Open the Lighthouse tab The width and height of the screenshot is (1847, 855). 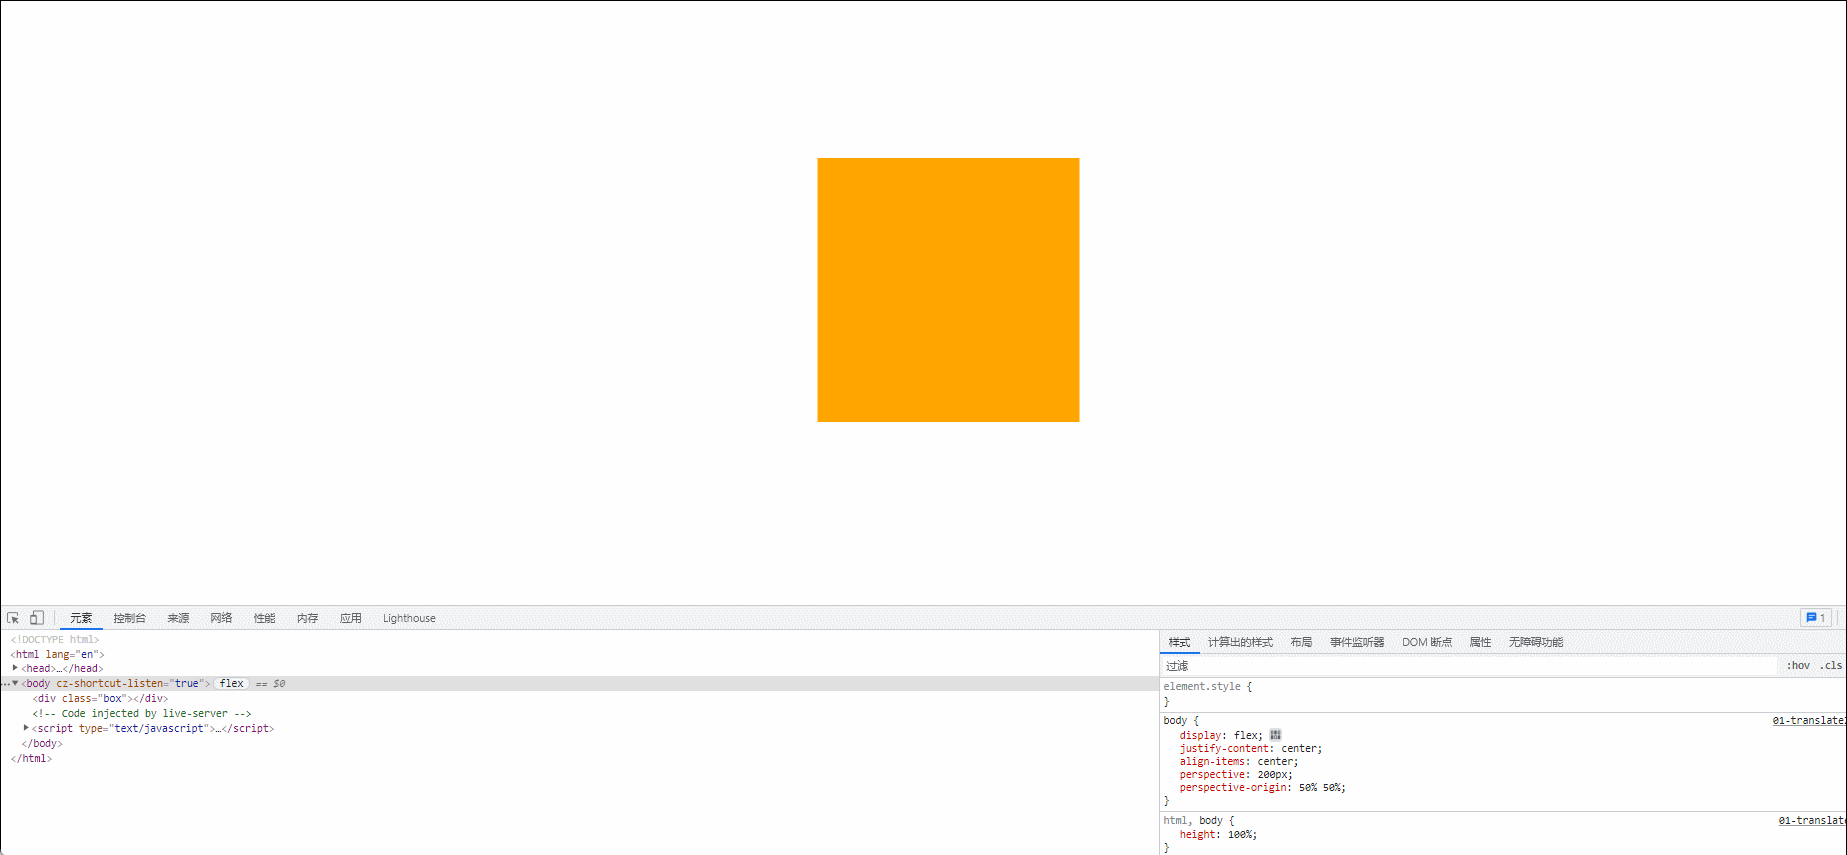point(409,618)
